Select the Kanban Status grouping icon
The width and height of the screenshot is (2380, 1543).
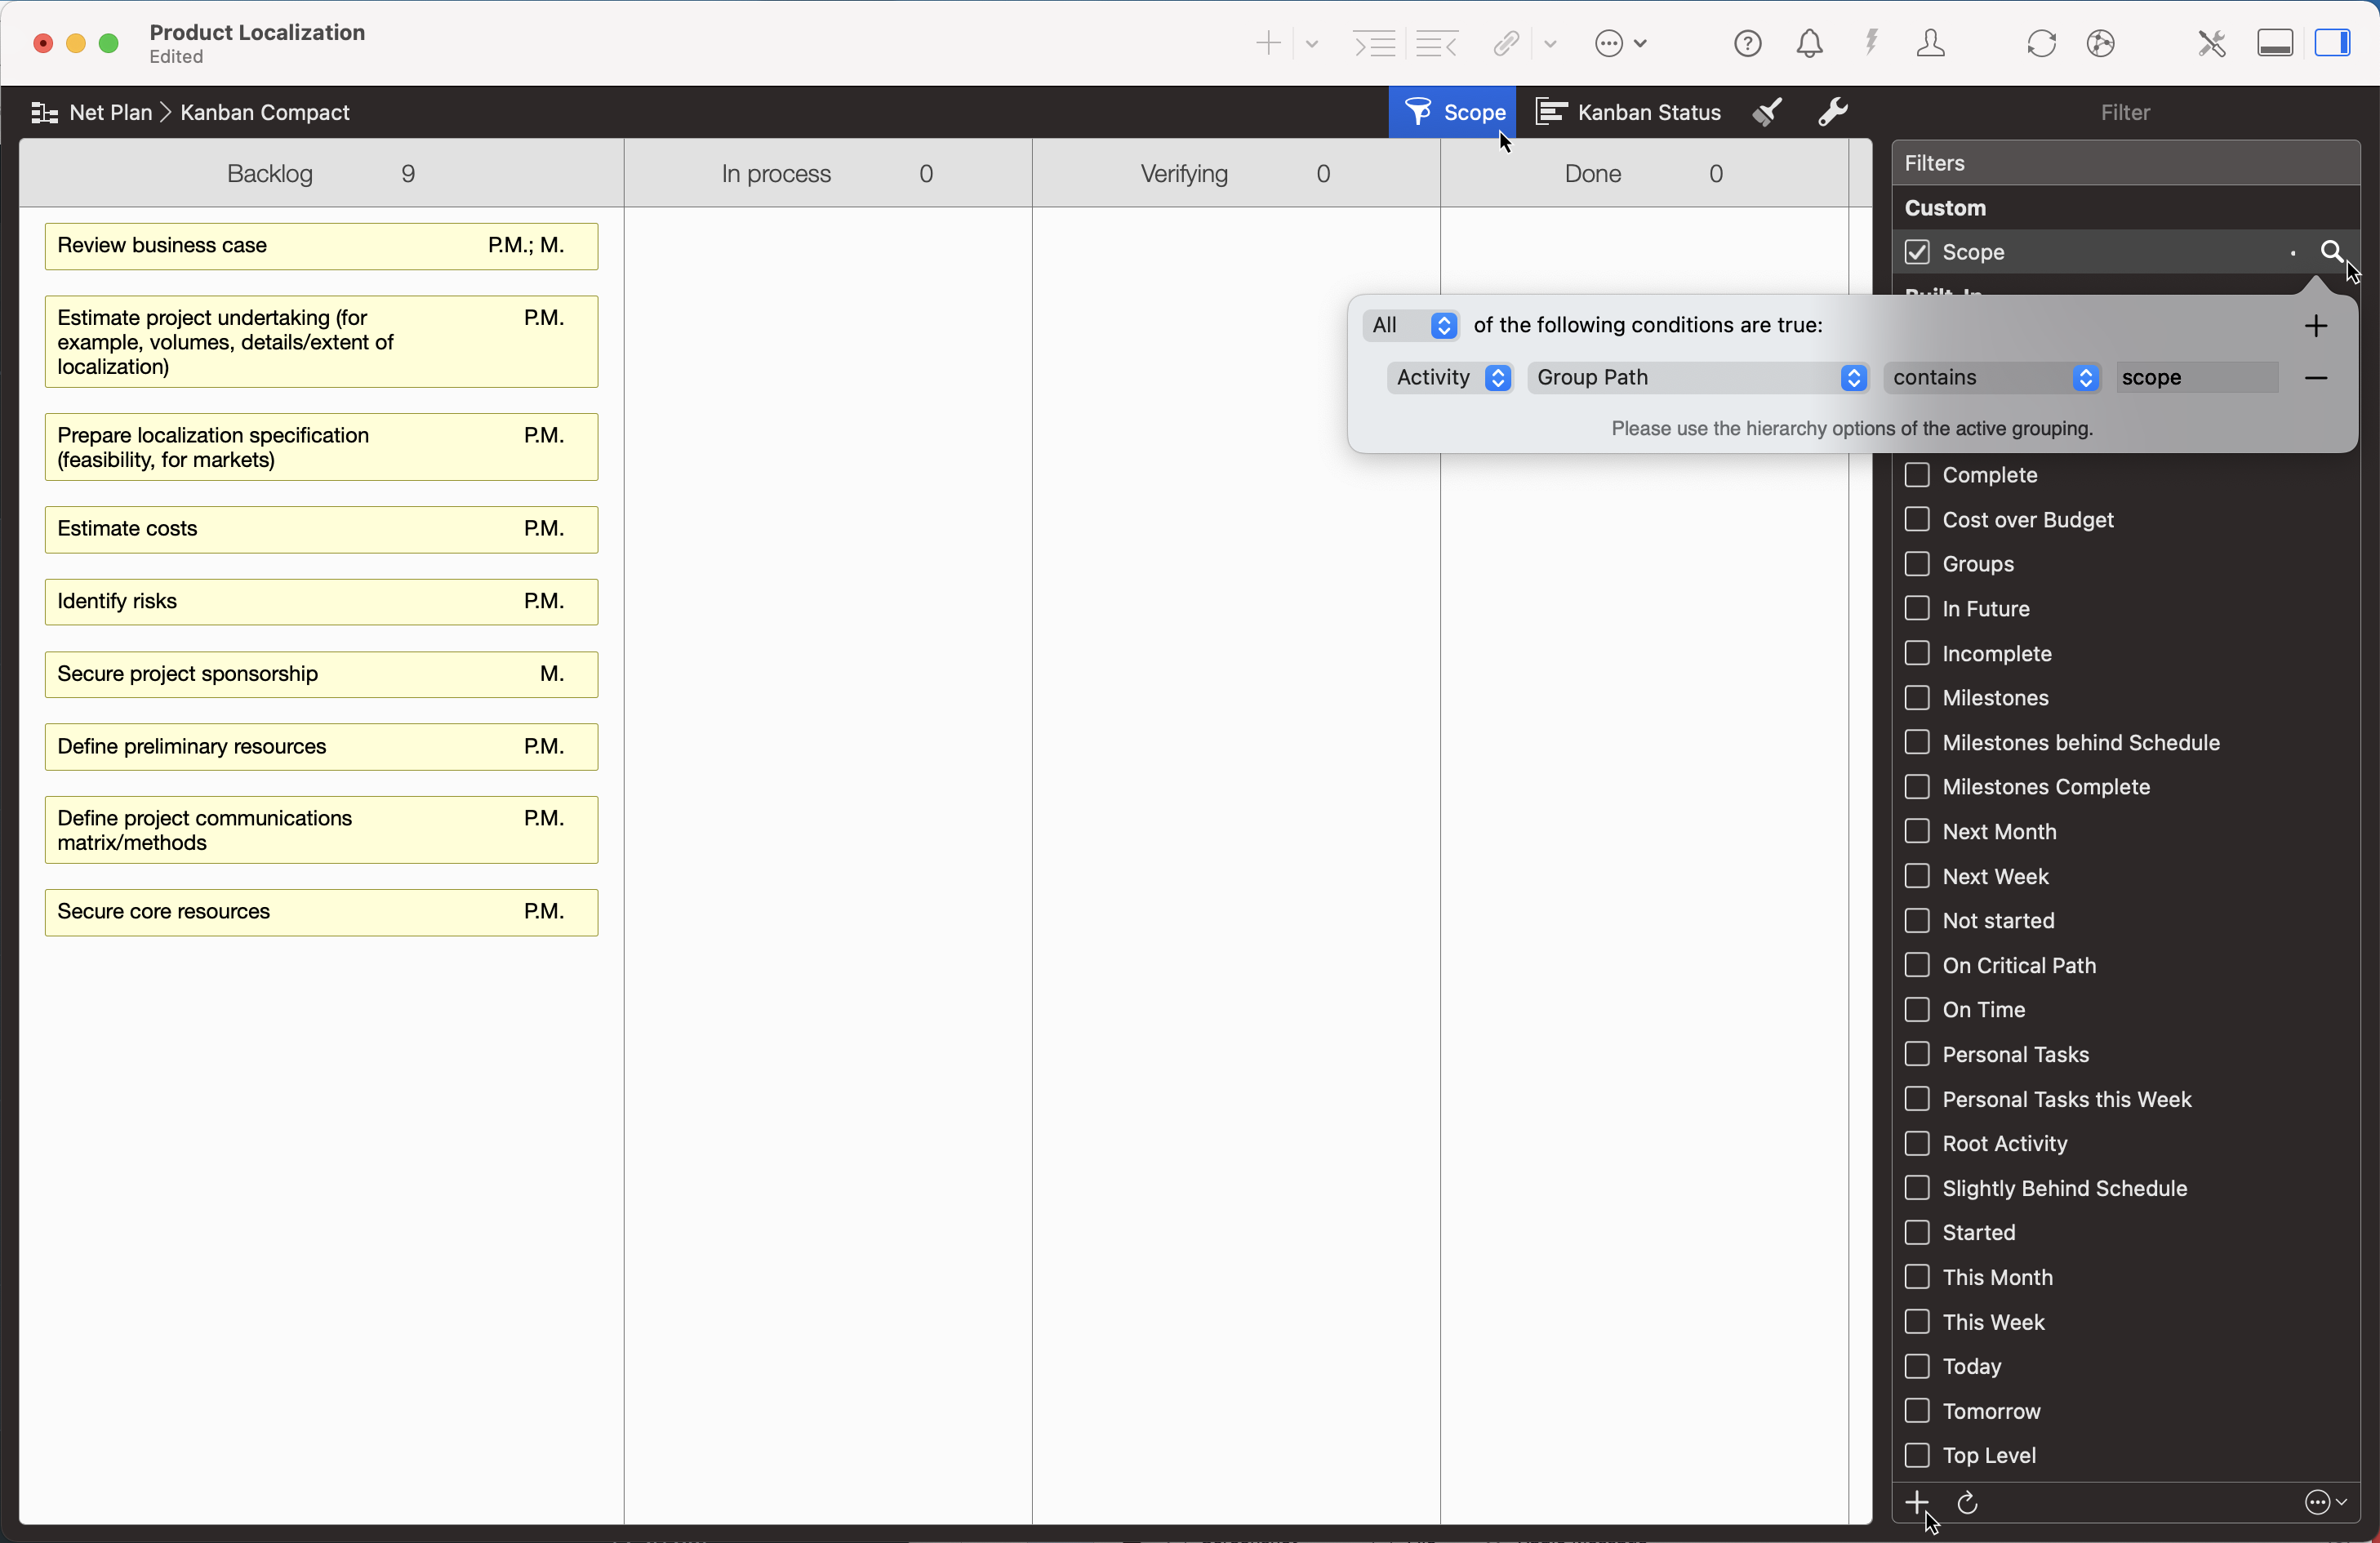tap(1552, 112)
